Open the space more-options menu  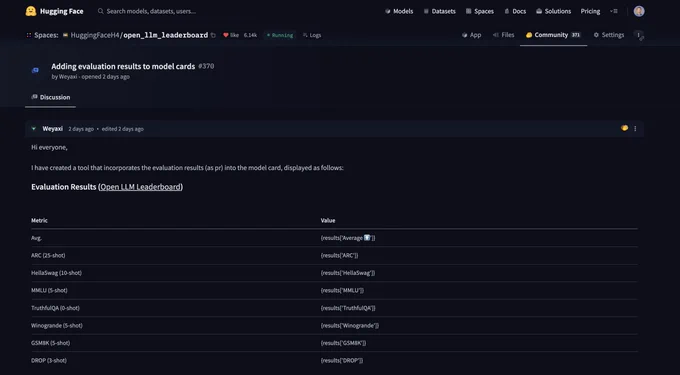638,35
